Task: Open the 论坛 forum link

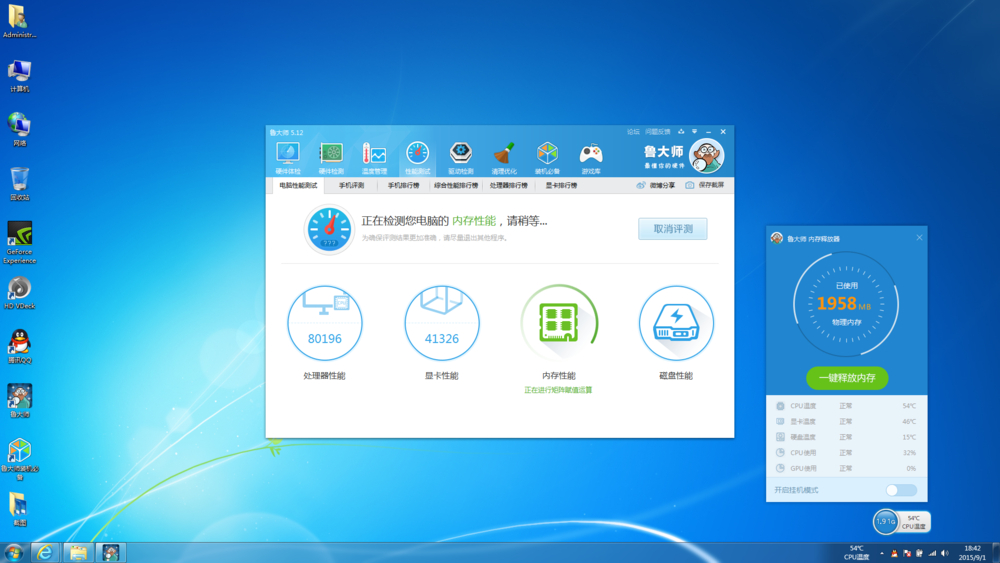Action: coord(633,132)
